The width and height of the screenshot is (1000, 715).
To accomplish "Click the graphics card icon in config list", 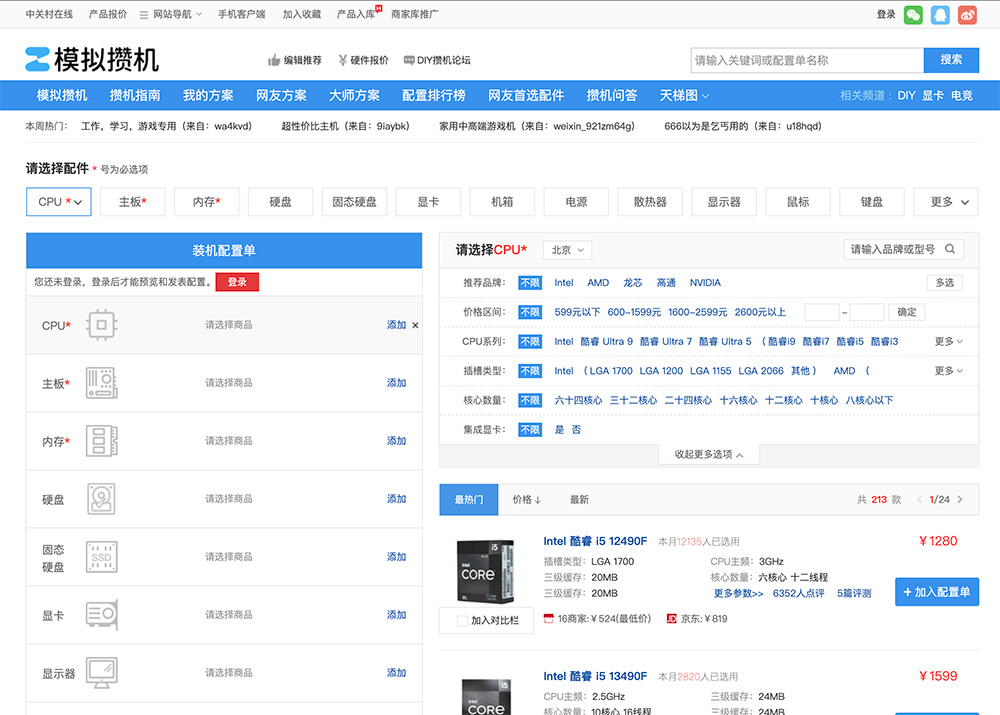I will (x=101, y=615).
